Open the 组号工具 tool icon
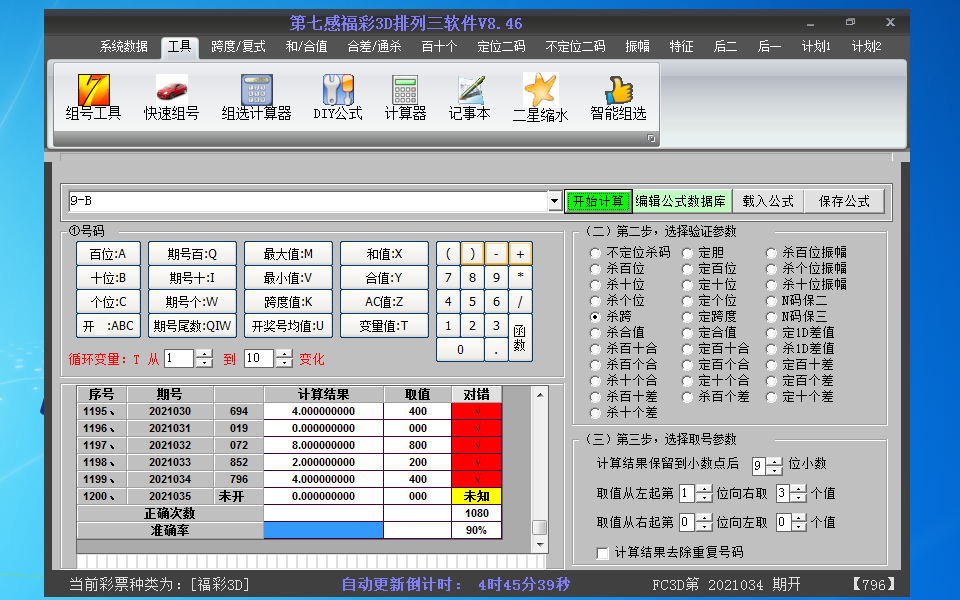The width and height of the screenshot is (960, 600). click(x=94, y=97)
